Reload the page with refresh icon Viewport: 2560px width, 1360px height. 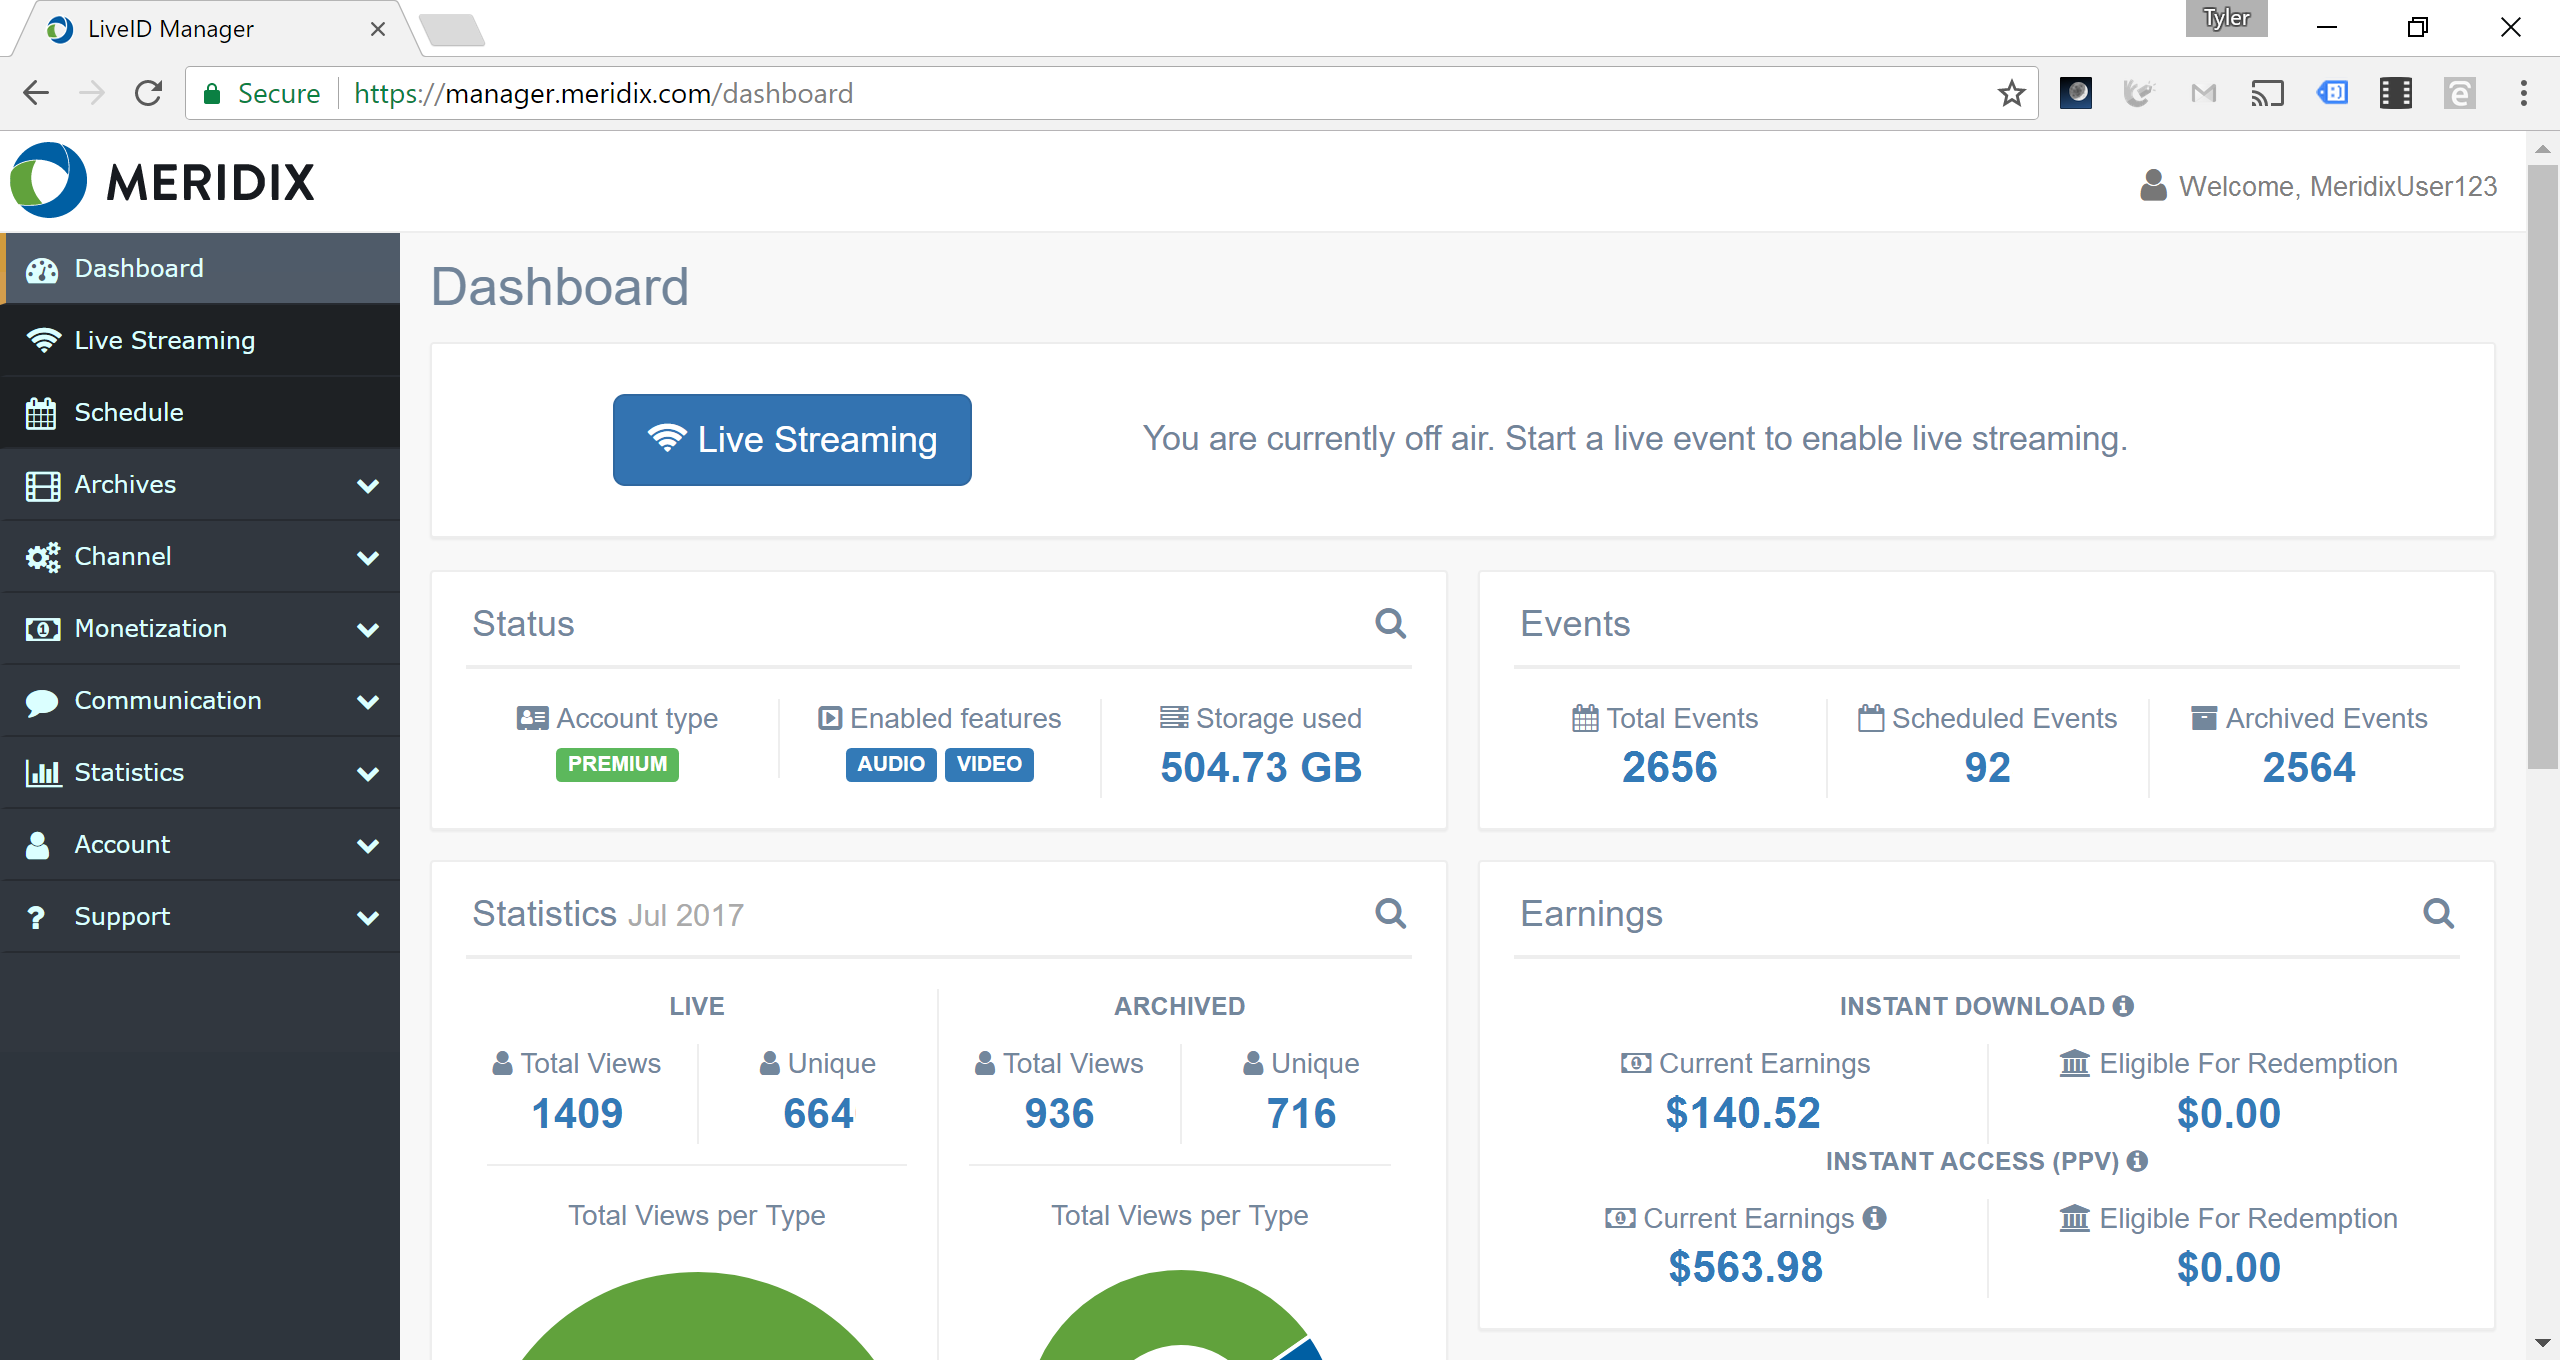(x=149, y=94)
